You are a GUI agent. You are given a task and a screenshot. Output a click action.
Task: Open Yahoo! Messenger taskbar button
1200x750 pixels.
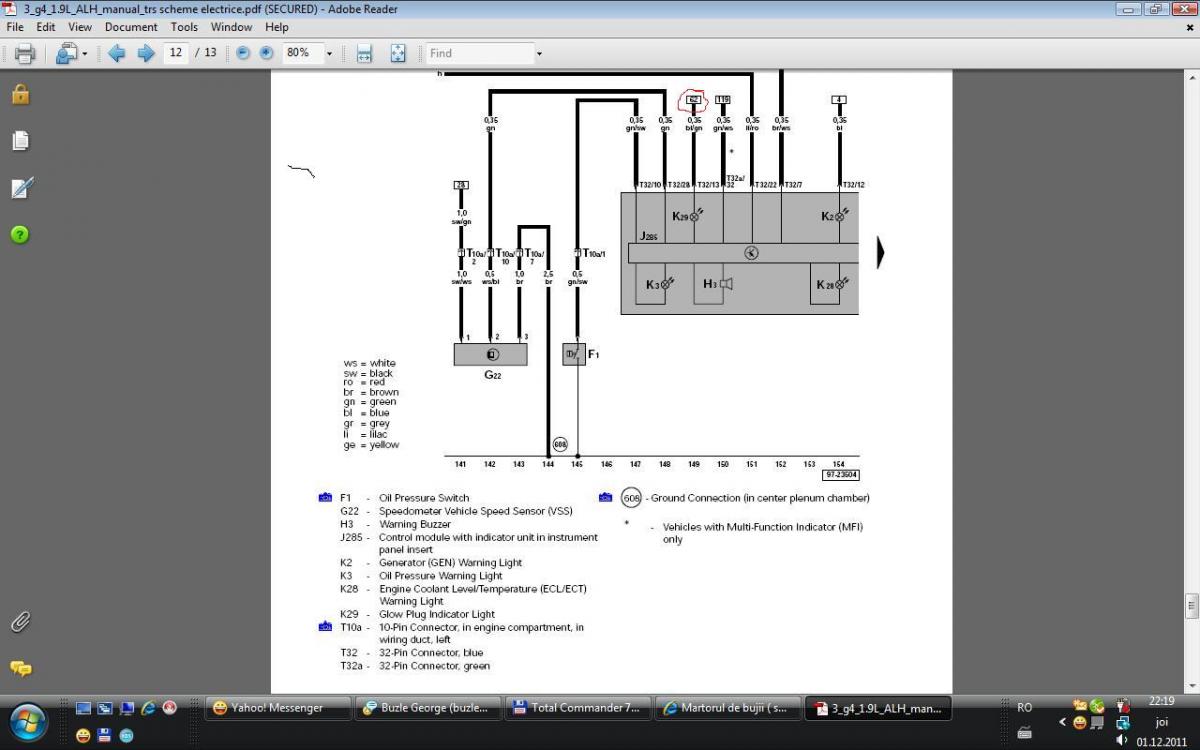[278, 708]
